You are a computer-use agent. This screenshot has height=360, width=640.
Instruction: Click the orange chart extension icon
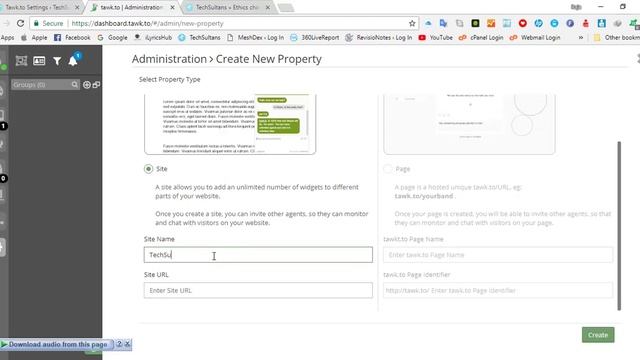pos(491,23)
